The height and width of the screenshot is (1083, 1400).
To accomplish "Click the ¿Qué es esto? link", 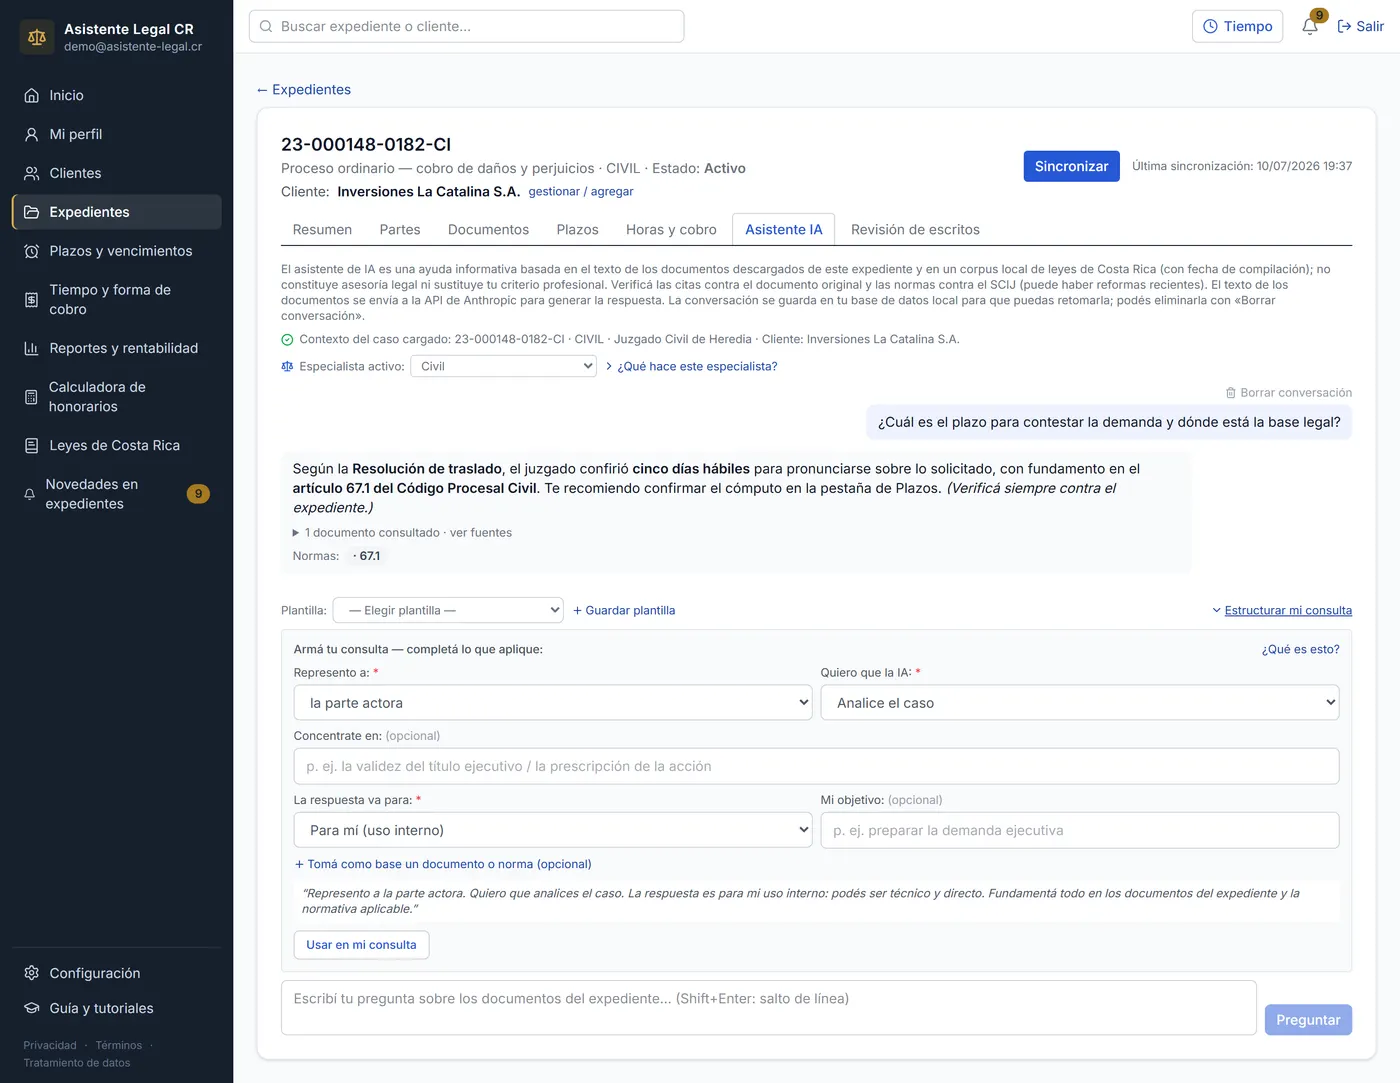I will coord(1300,649).
